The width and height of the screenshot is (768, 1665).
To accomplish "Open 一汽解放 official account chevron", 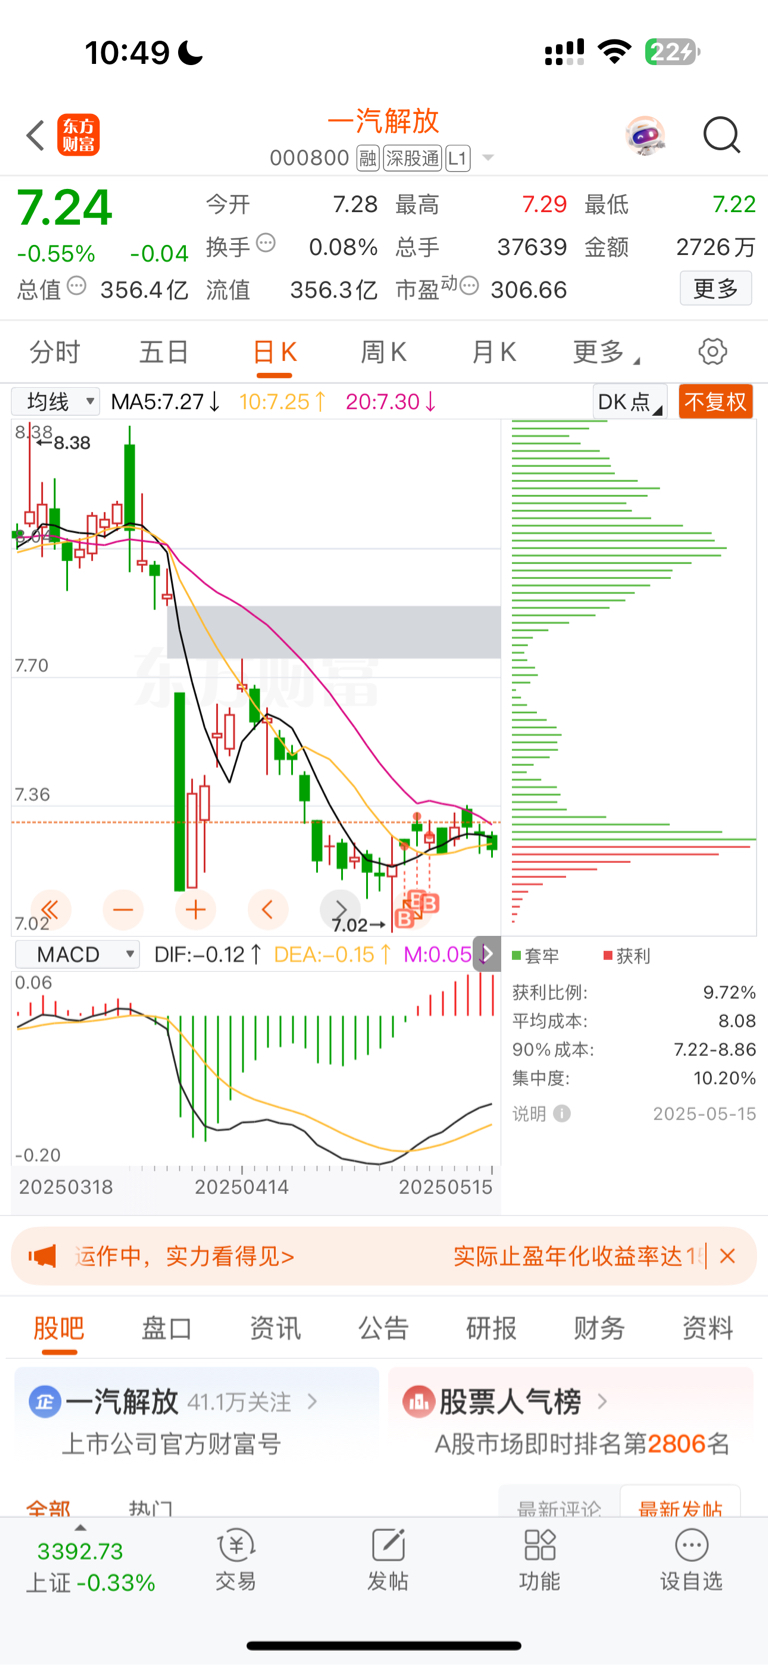I will [313, 1402].
